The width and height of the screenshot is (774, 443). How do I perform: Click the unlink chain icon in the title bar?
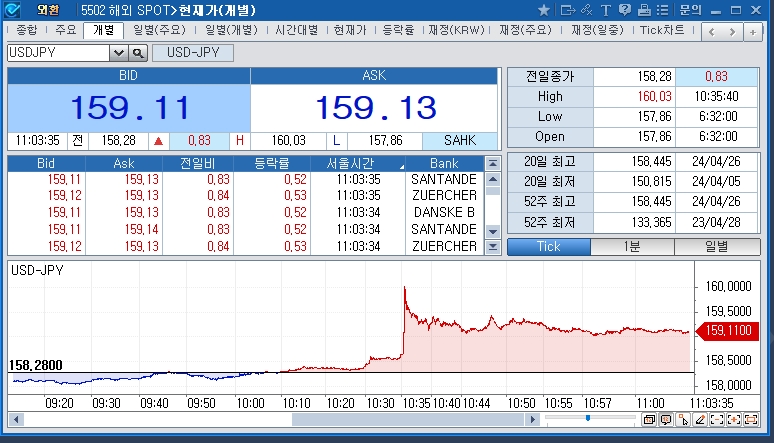point(587,10)
